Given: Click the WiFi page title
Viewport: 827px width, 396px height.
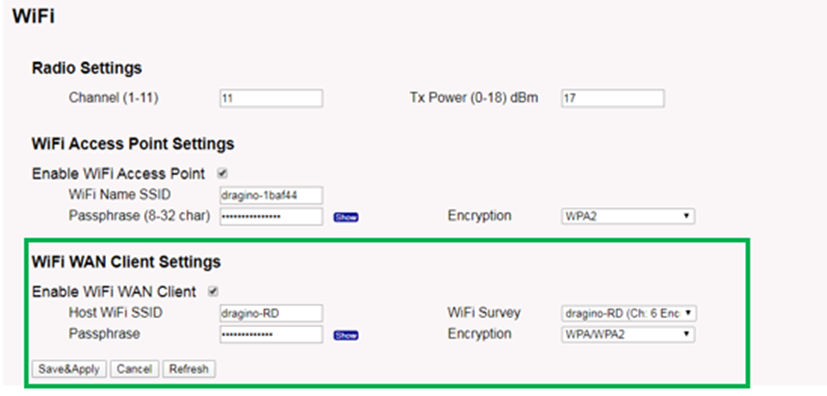Looking at the screenshot, I should [x=34, y=16].
